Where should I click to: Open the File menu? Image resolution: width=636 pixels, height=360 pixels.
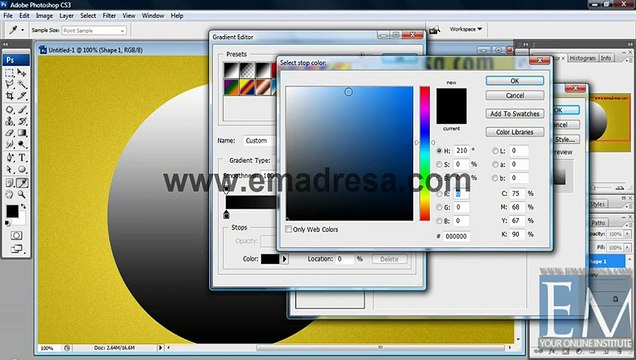8,15
